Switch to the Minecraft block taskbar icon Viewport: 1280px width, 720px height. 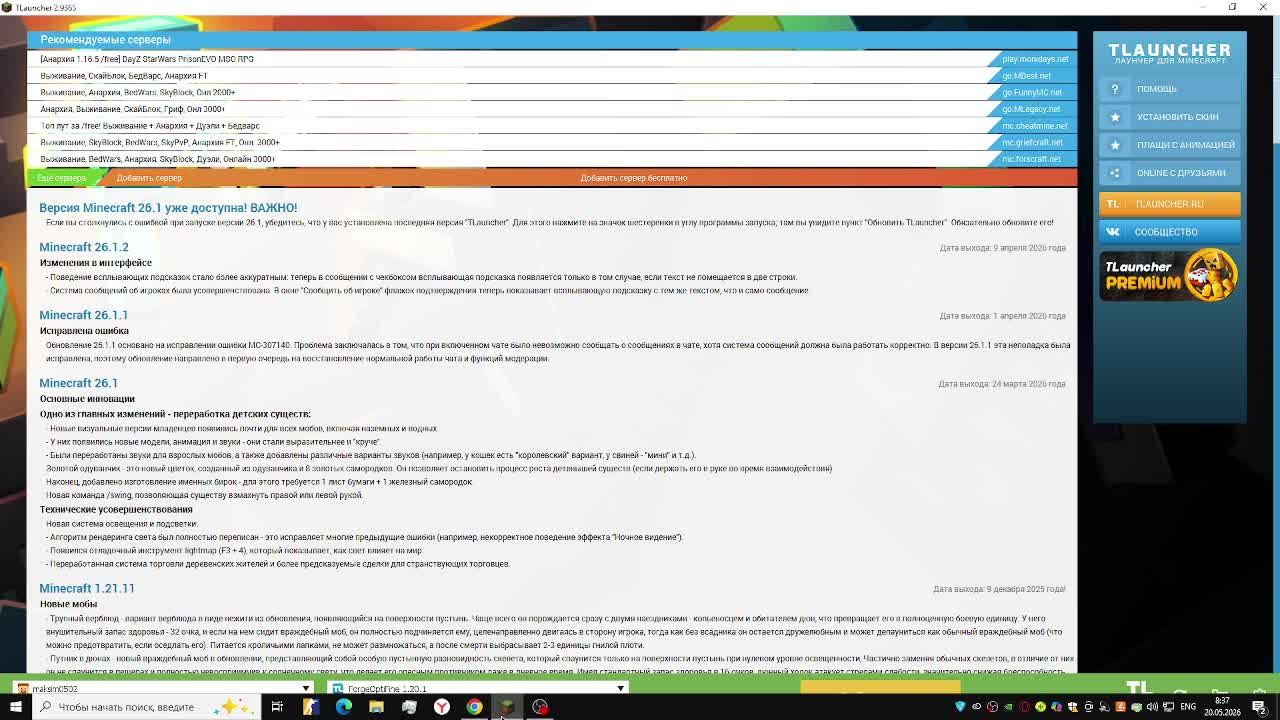click(507, 707)
